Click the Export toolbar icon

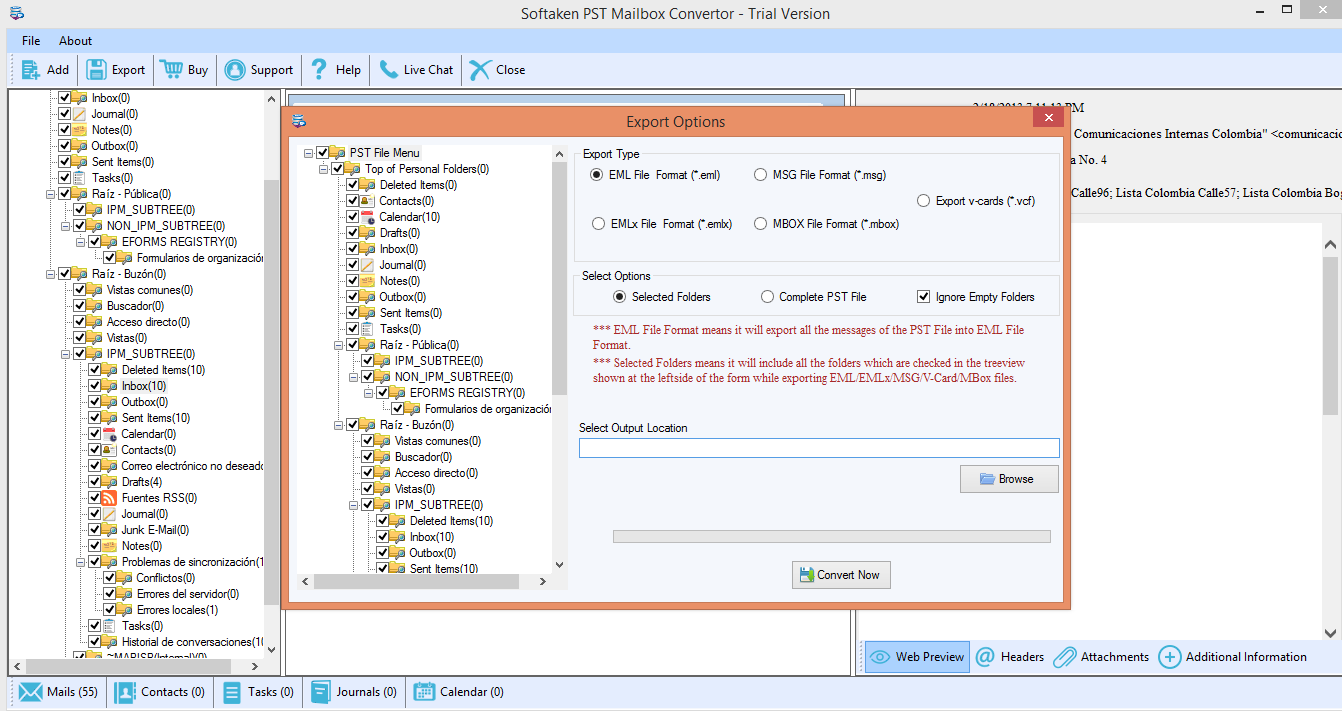pos(96,70)
